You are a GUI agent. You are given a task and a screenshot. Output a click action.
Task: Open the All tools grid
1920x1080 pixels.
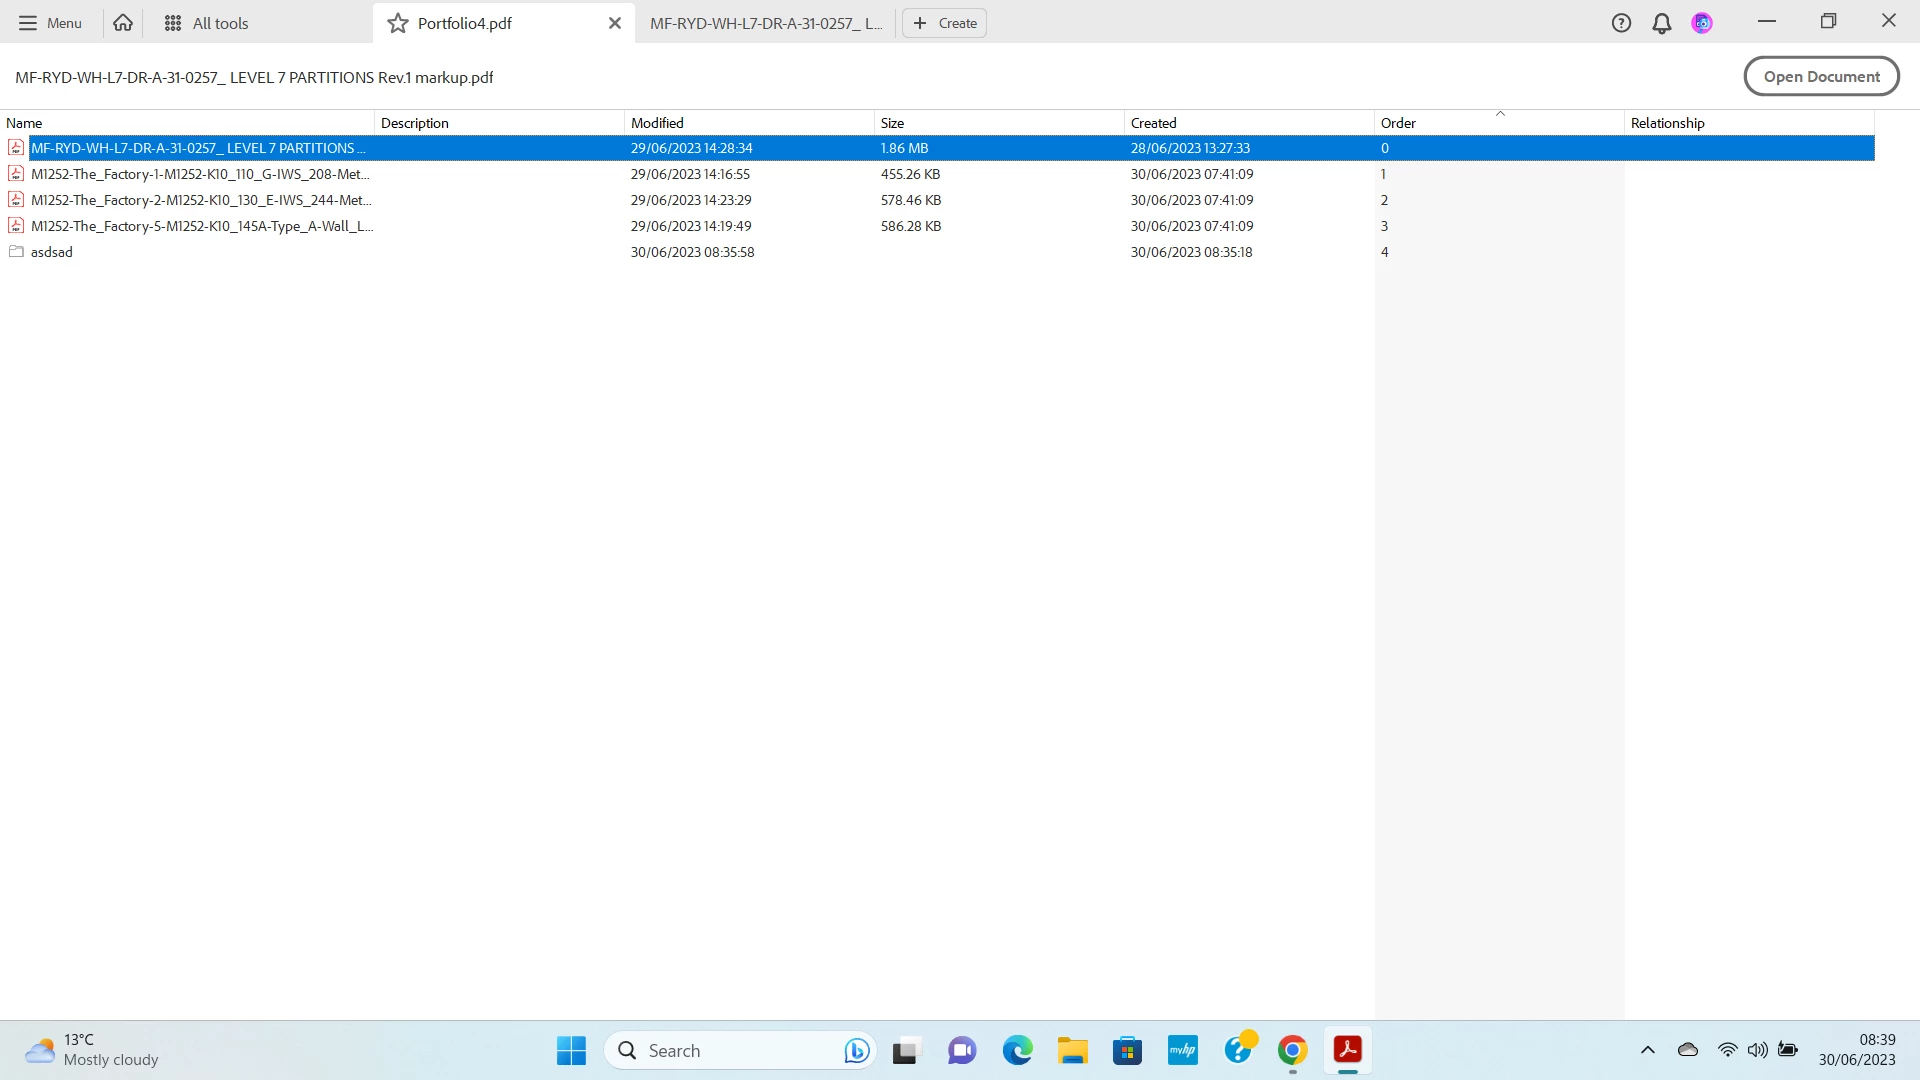click(206, 23)
